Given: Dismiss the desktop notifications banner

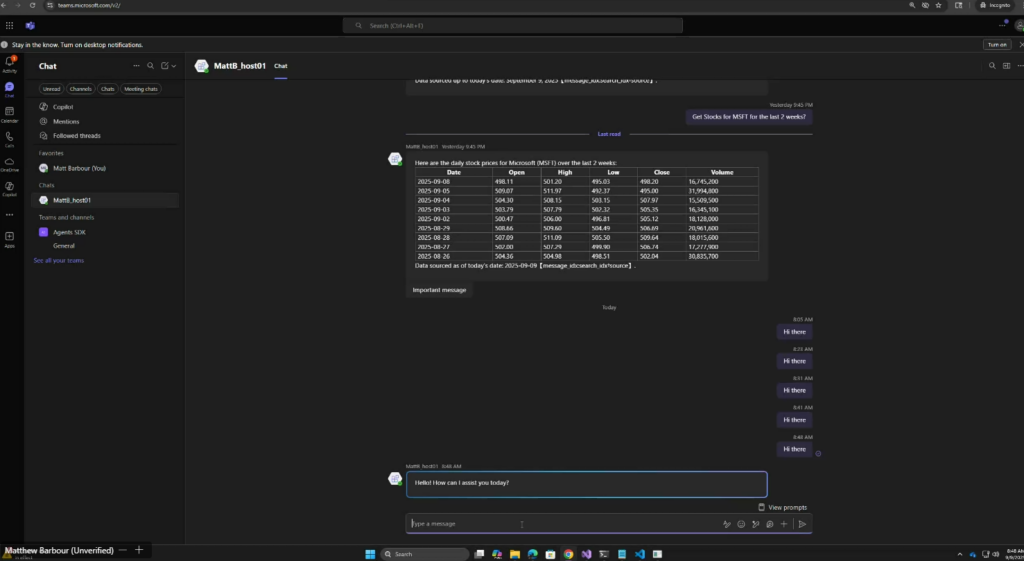Looking at the screenshot, I should point(1021,44).
